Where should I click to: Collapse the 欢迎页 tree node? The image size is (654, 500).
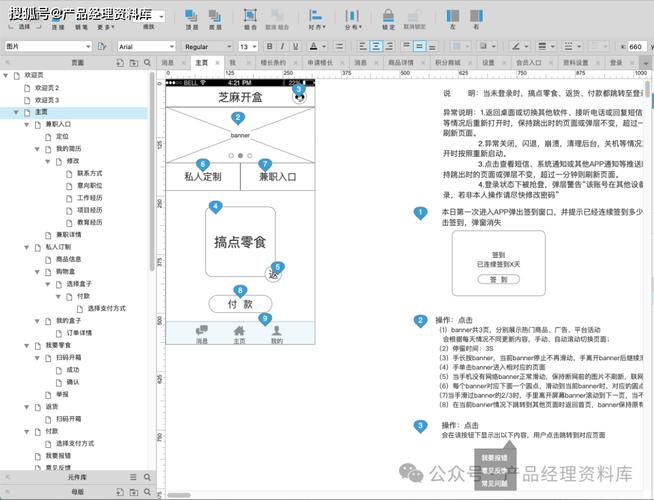point(6,75)
